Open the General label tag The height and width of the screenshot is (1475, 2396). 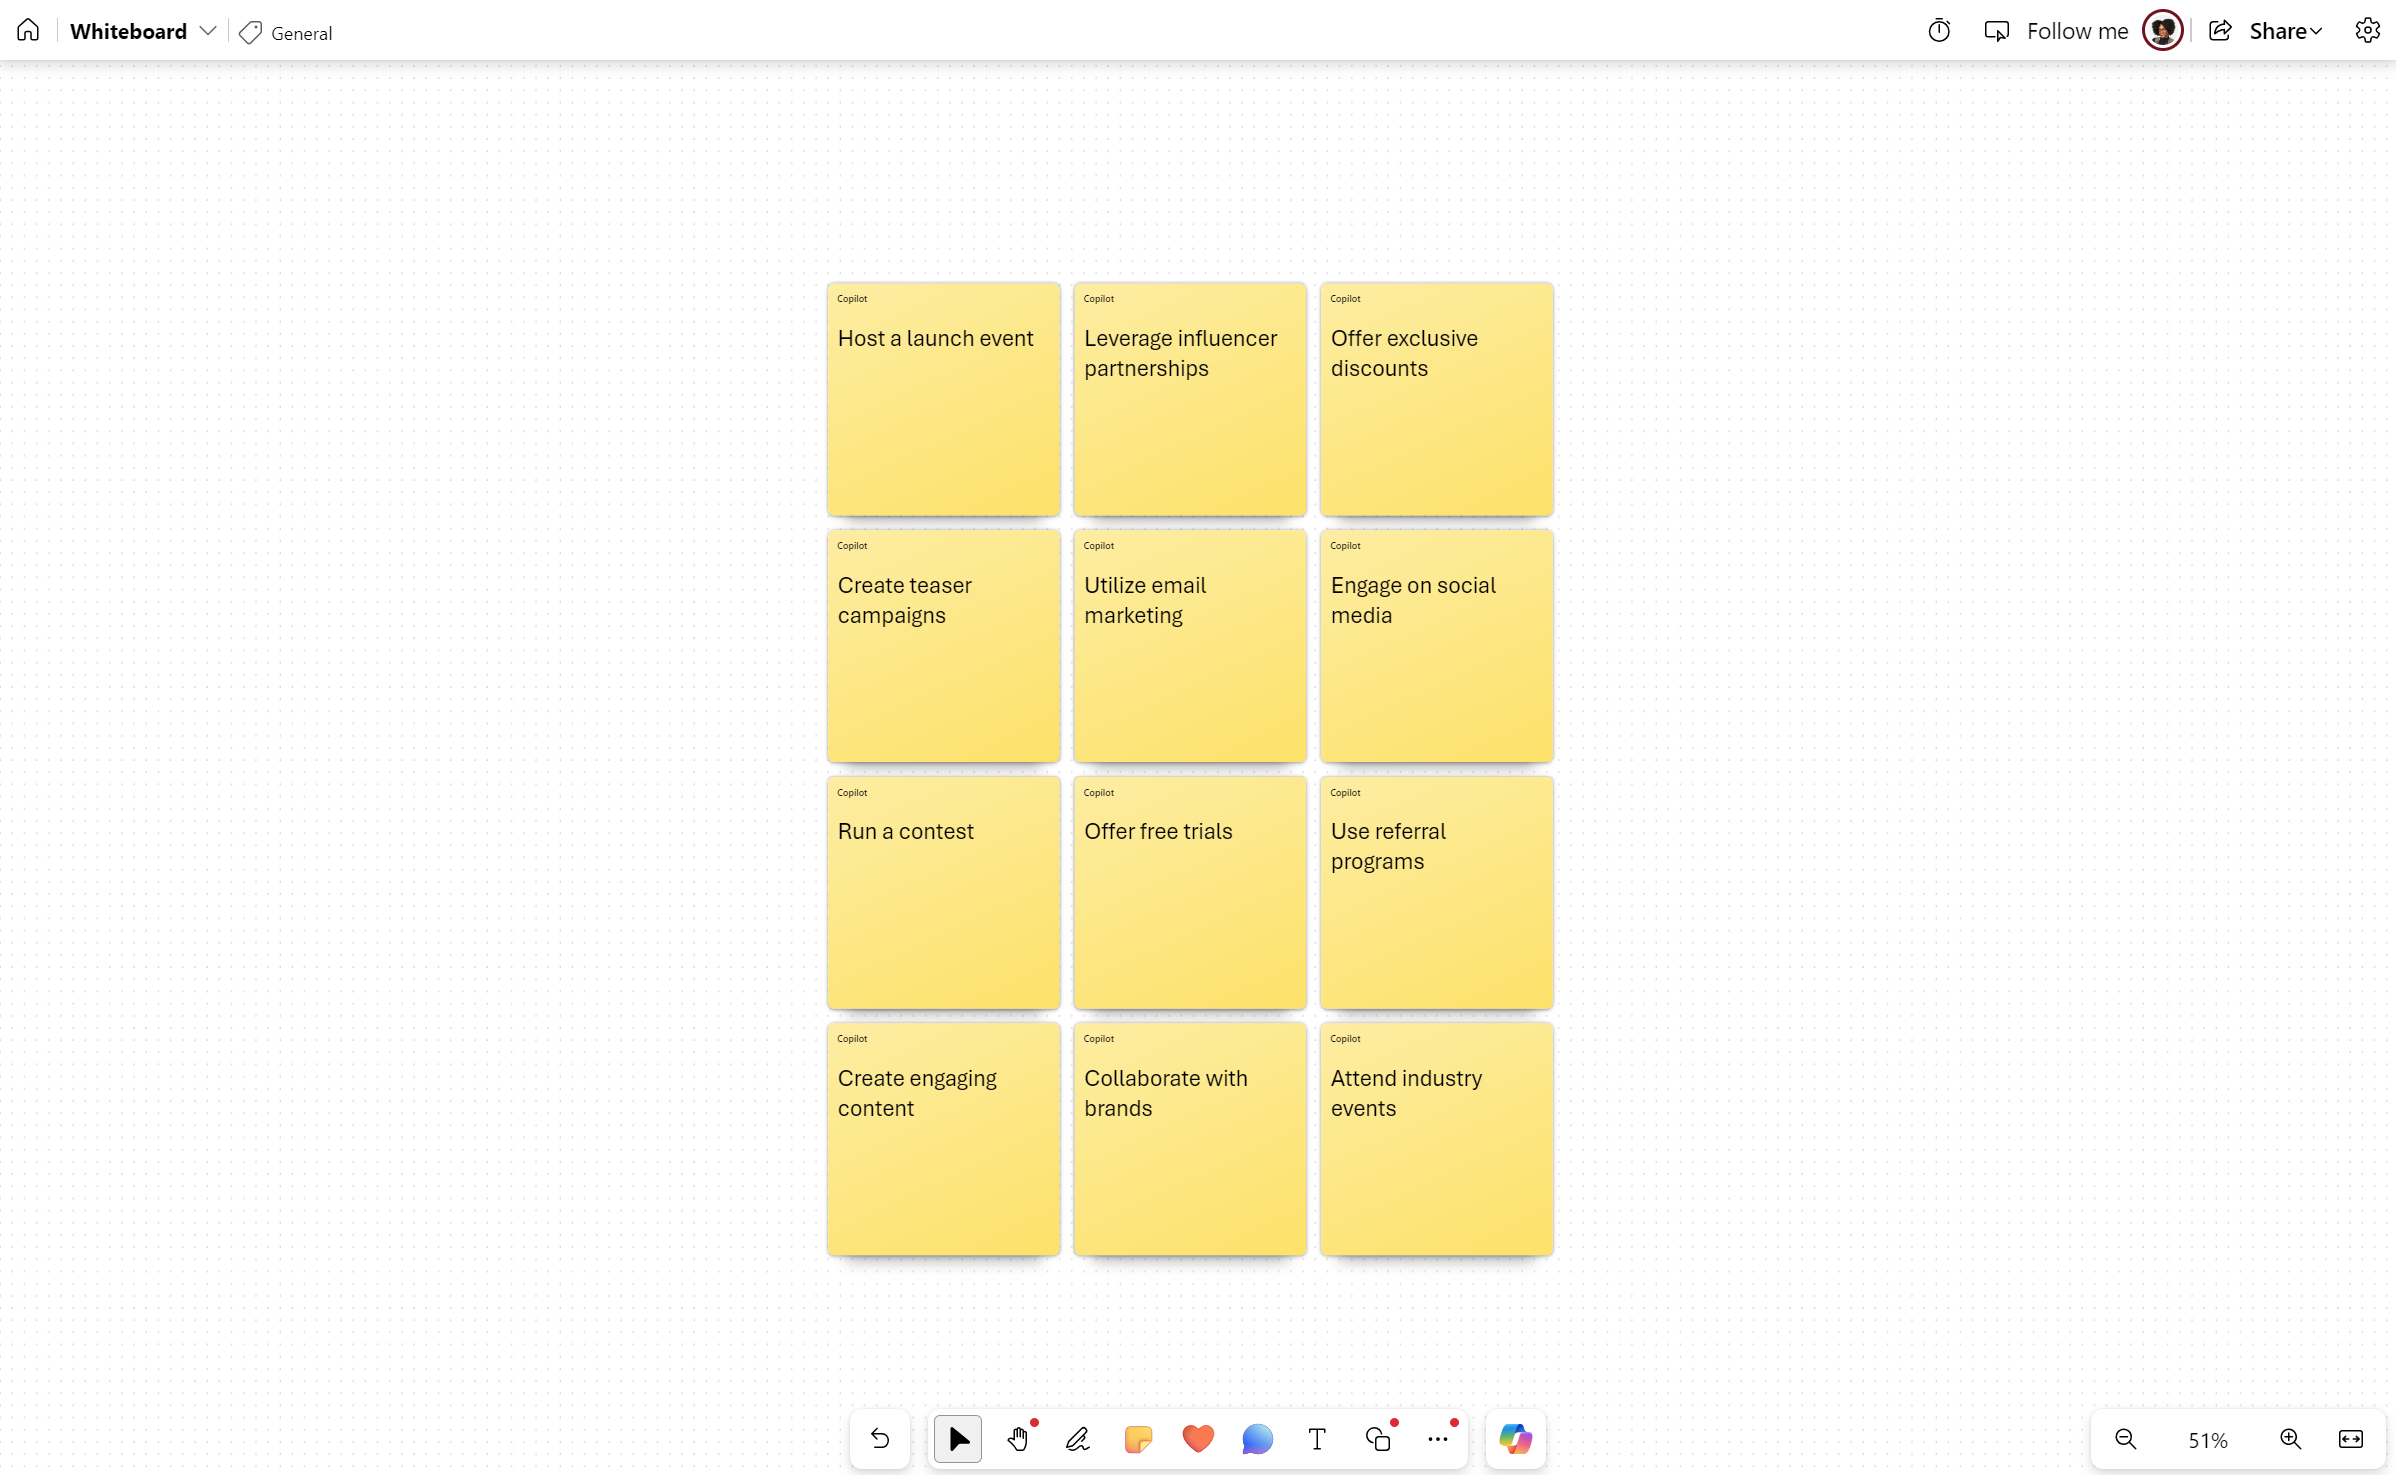pos(286,32)
